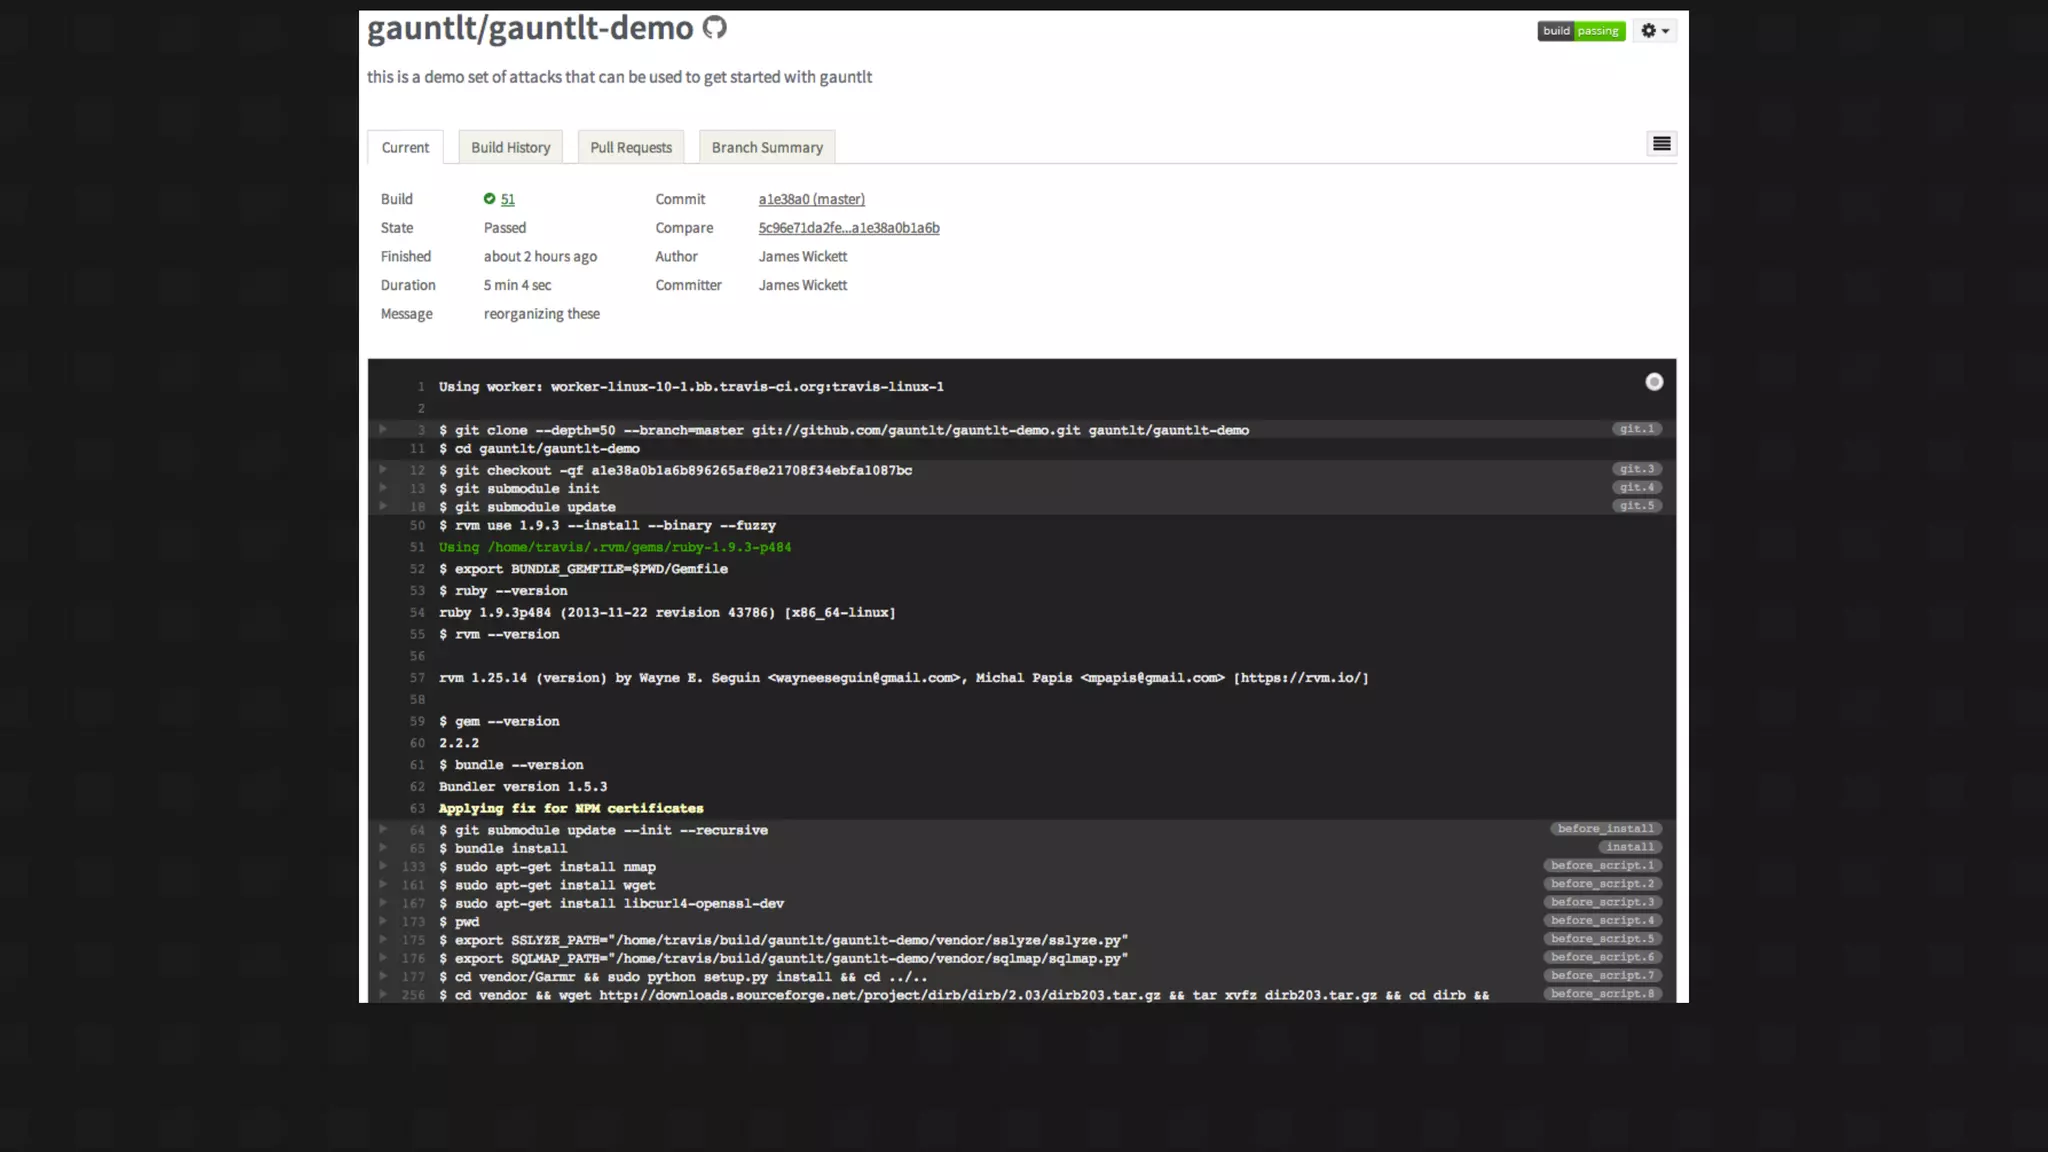Select the Branch Summary tab
2048x1152 pixels.
(767, 147)
